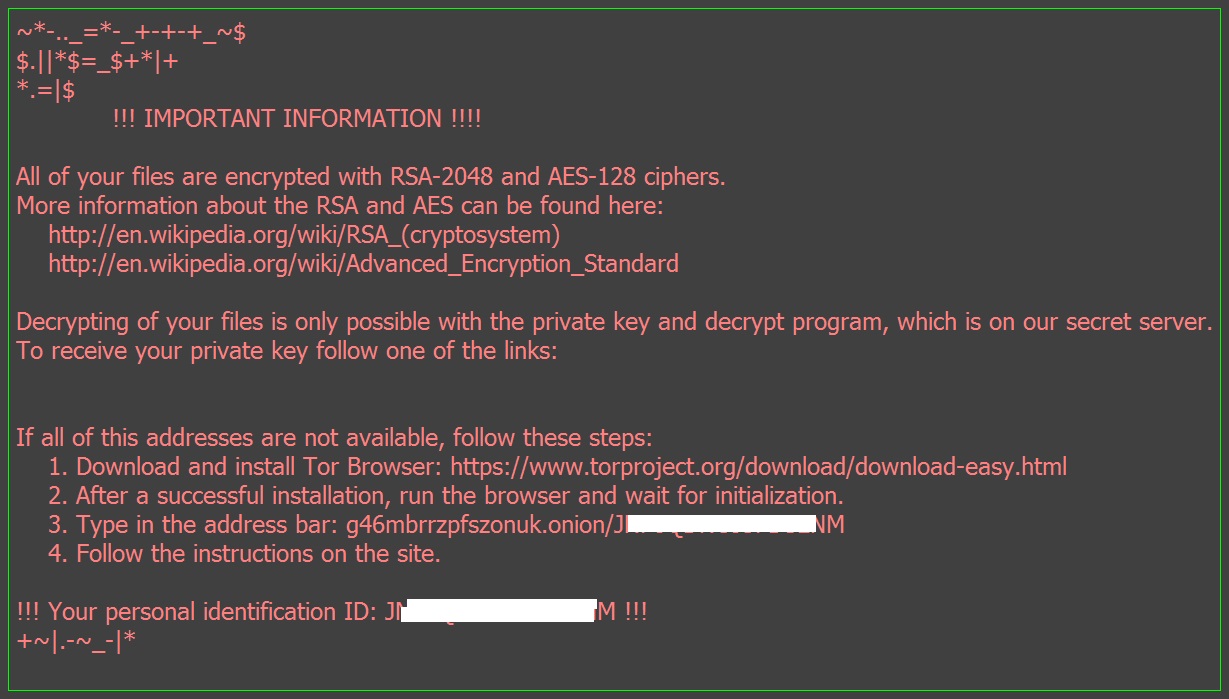Click 'To receive your private key' line

tap(286, 351)
